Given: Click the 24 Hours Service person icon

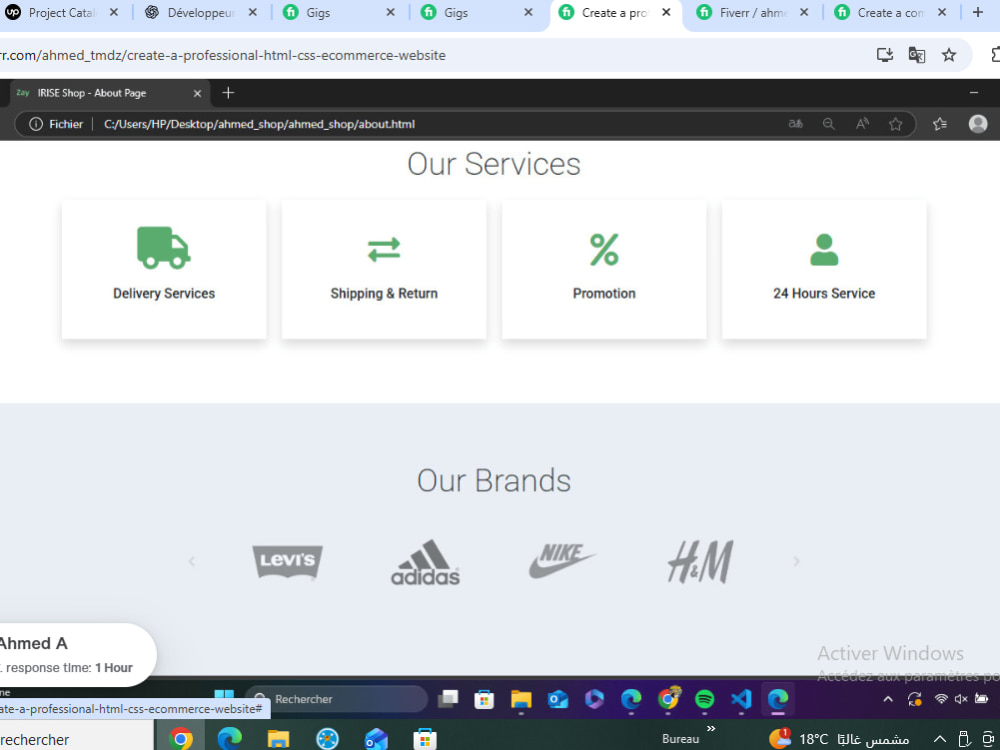Looking at the screenshot, I should coord(824,249).
